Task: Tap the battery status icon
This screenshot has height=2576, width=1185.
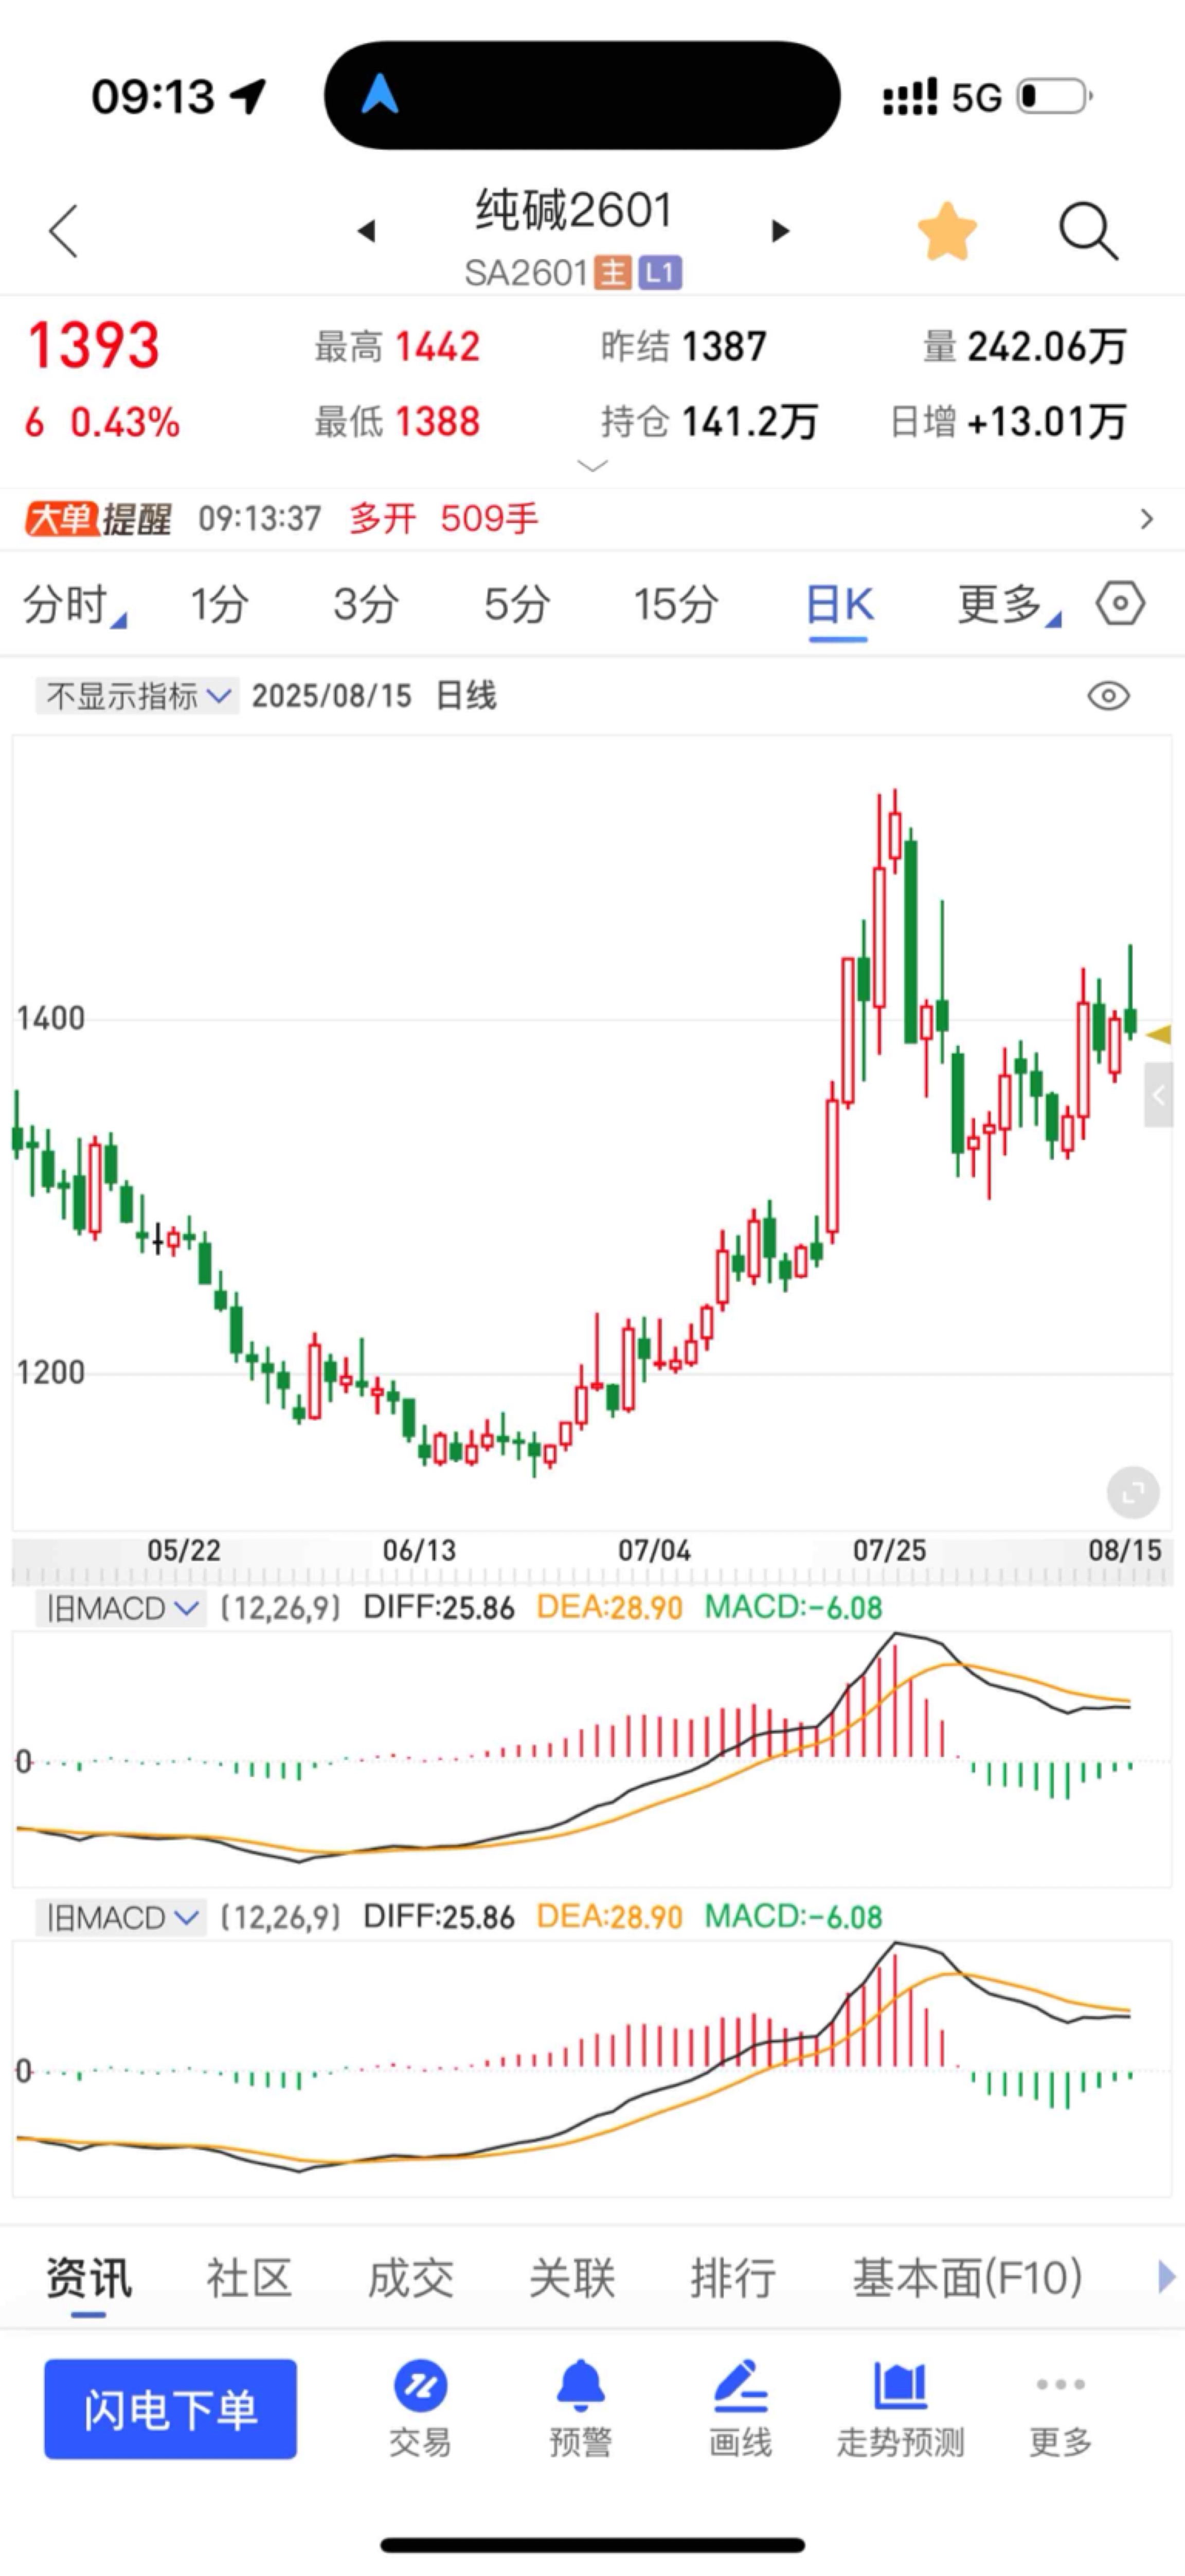Action: (x=1055, y=97)
